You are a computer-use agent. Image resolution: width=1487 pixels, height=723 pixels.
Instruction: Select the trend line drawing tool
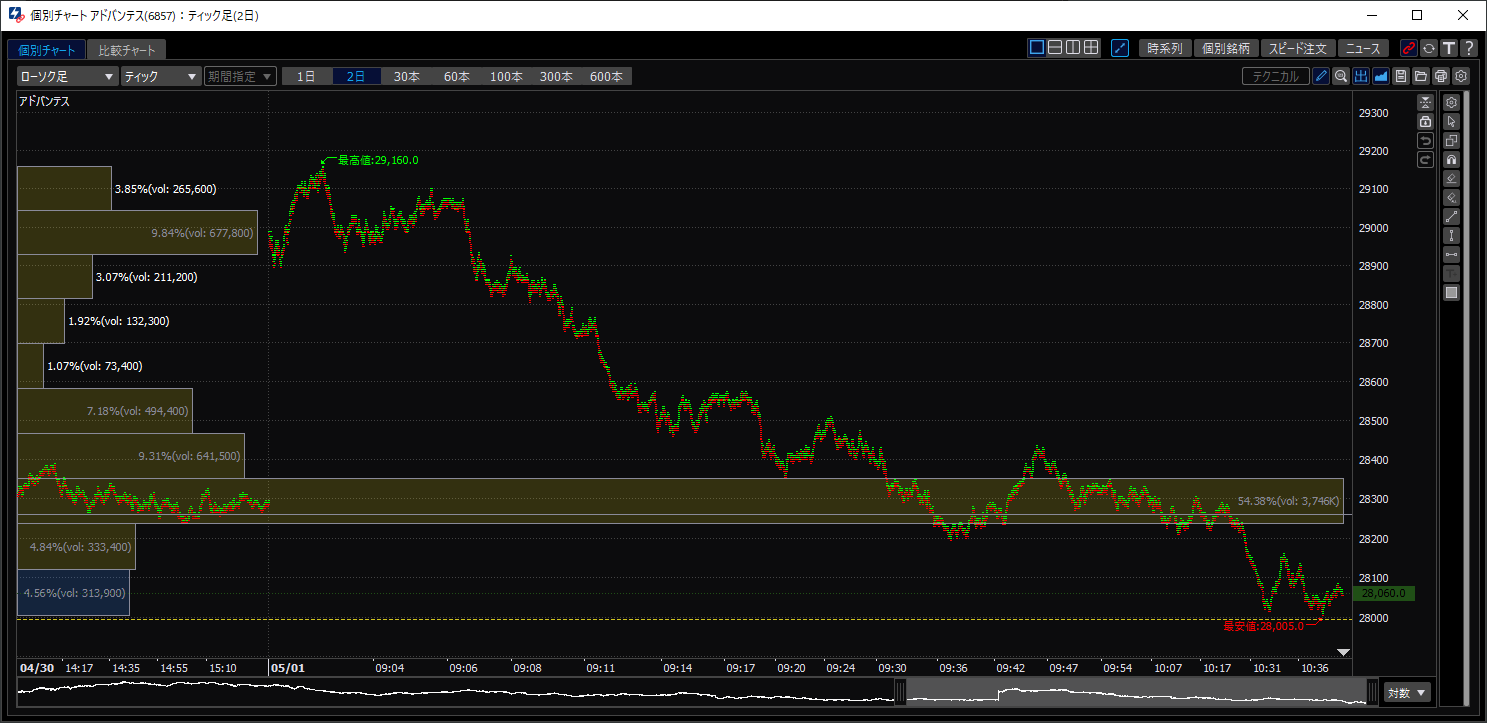1452,217
